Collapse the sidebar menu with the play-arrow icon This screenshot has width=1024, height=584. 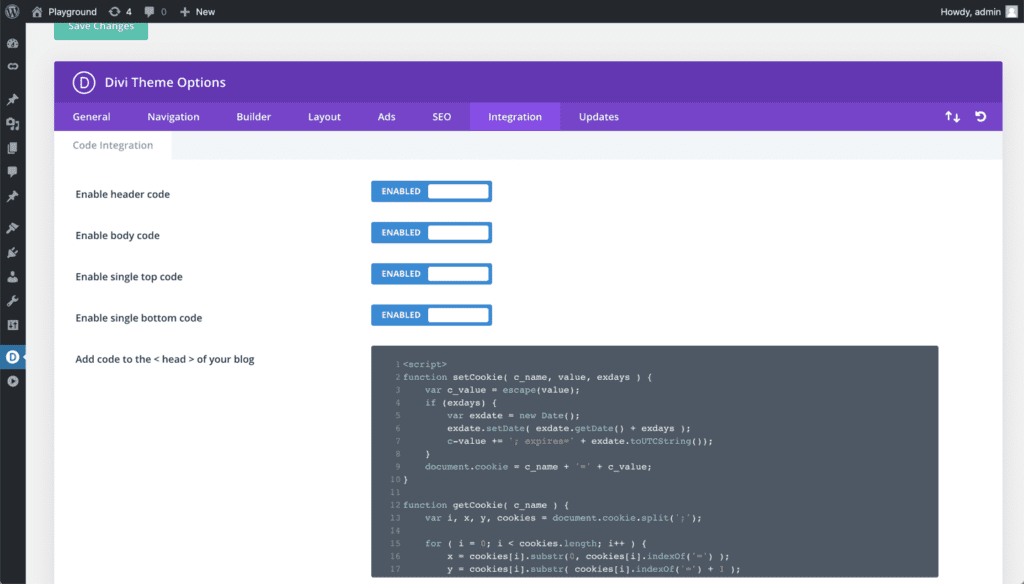click(12, 381)
